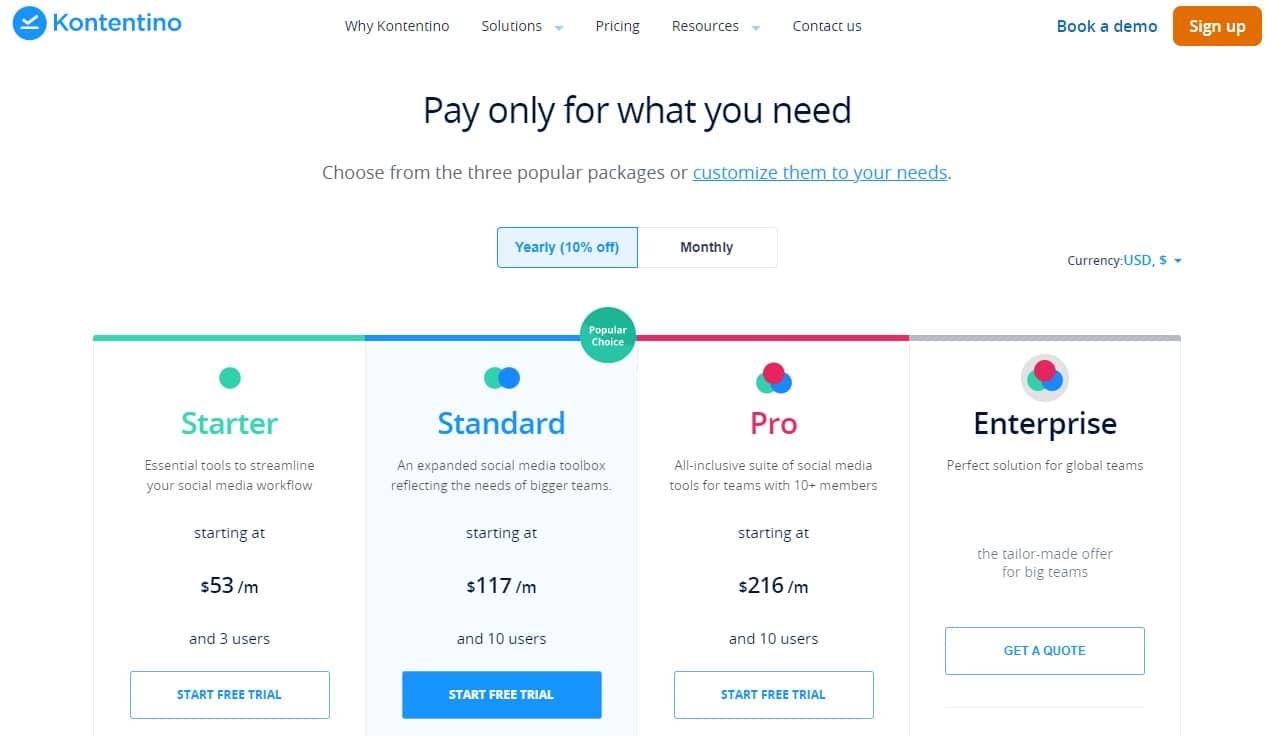Expand the Resources dropdown menu
This screenshot has height=736, width=1265.
tap(715, 26)
